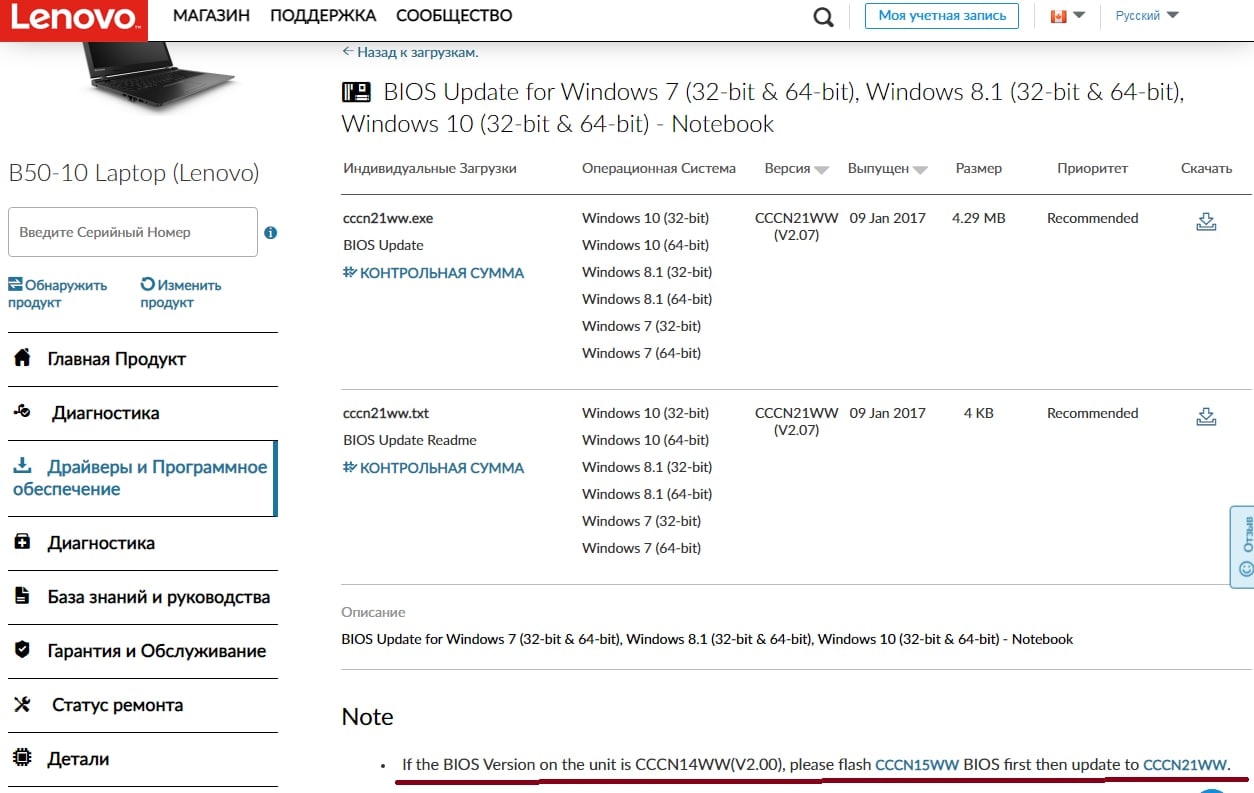Click the Индивидуальные Загрузки column header
The height and width of the screenshot is (793, 1254).
tap(430, 168)
